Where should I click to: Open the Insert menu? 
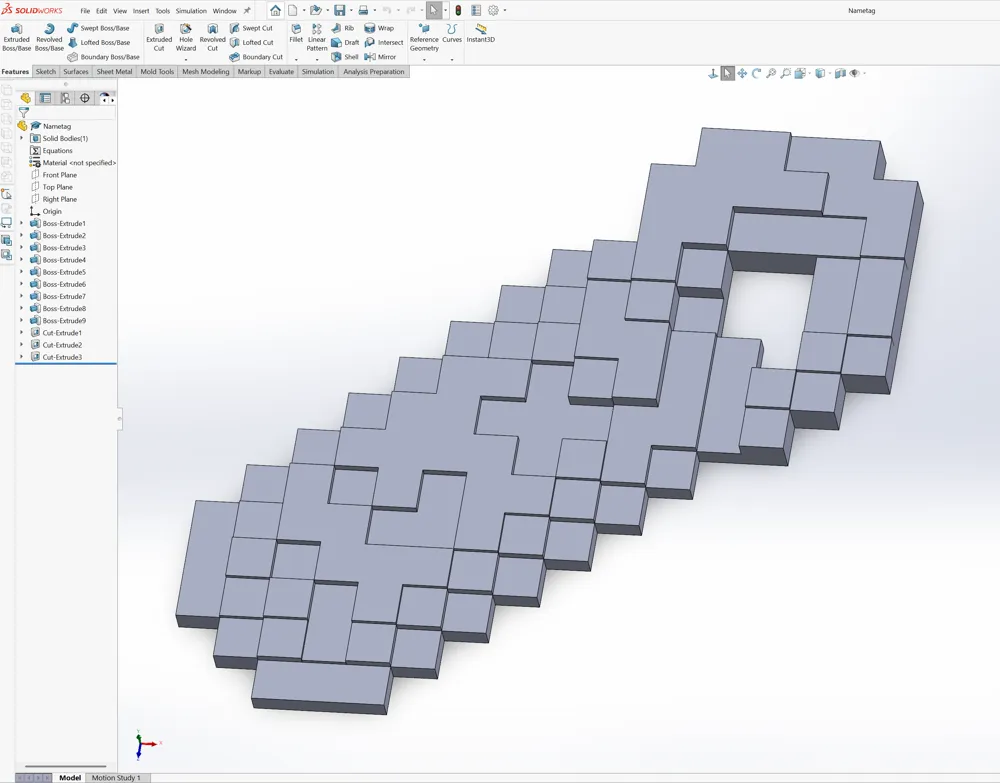coord(141,11)
